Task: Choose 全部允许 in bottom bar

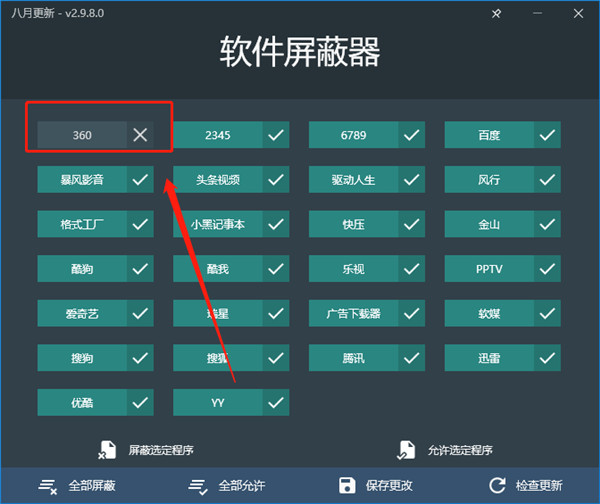Action: [x=241, y=486]
